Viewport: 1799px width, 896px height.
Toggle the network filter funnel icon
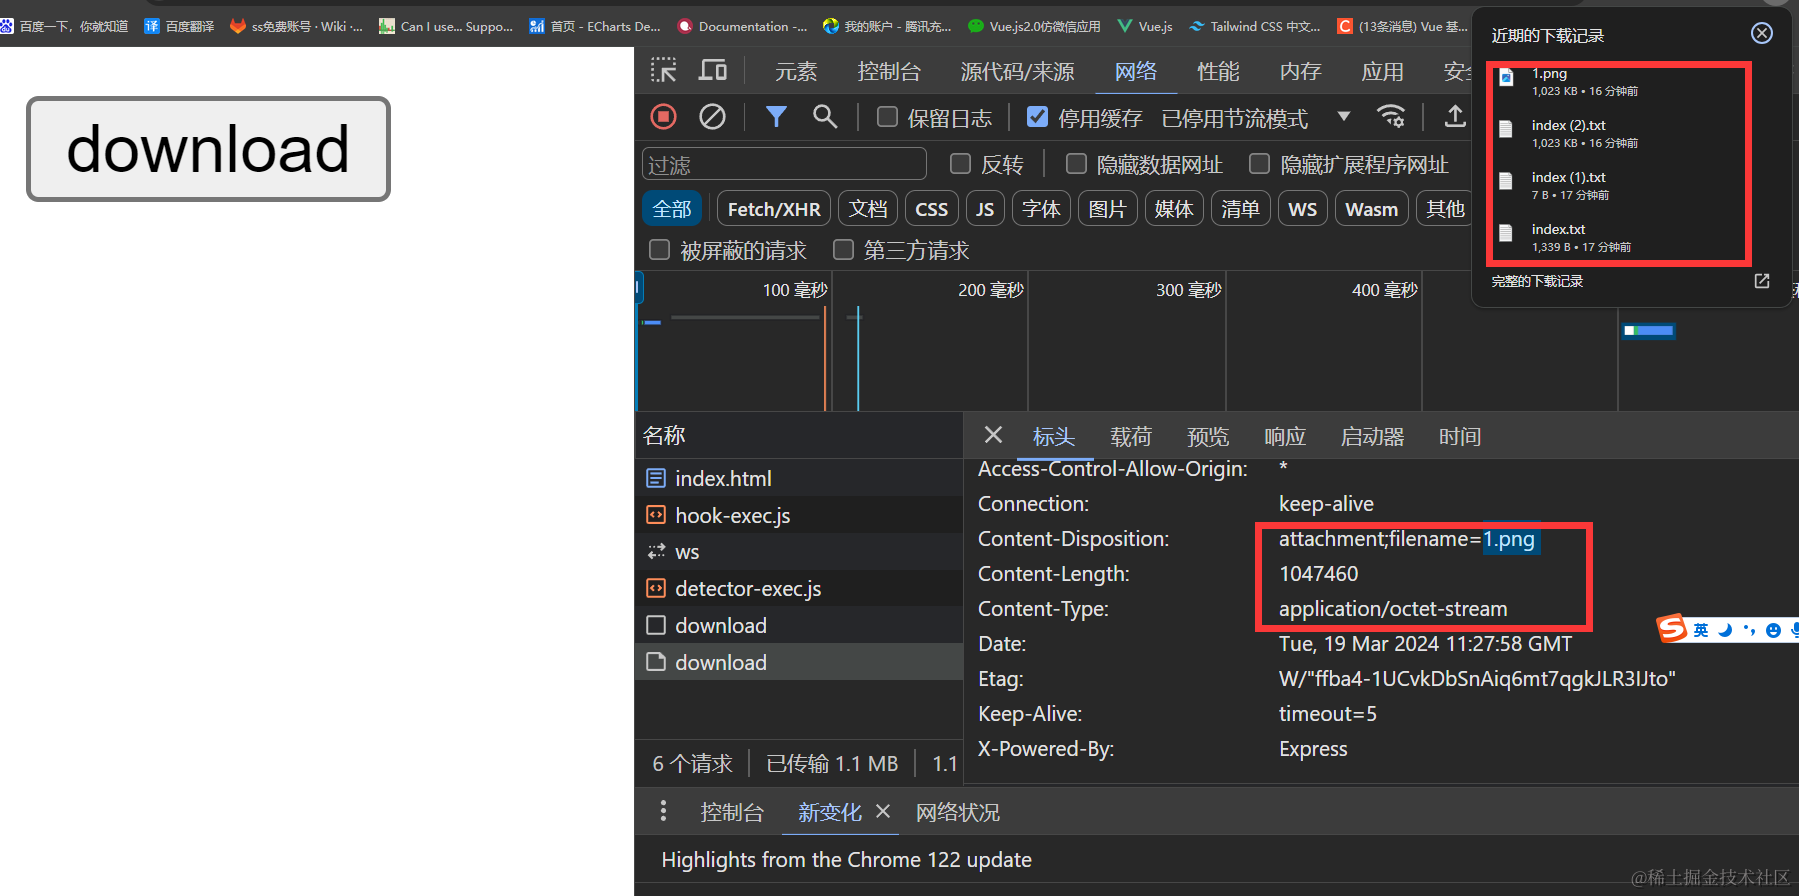click(x=776, y=117)
